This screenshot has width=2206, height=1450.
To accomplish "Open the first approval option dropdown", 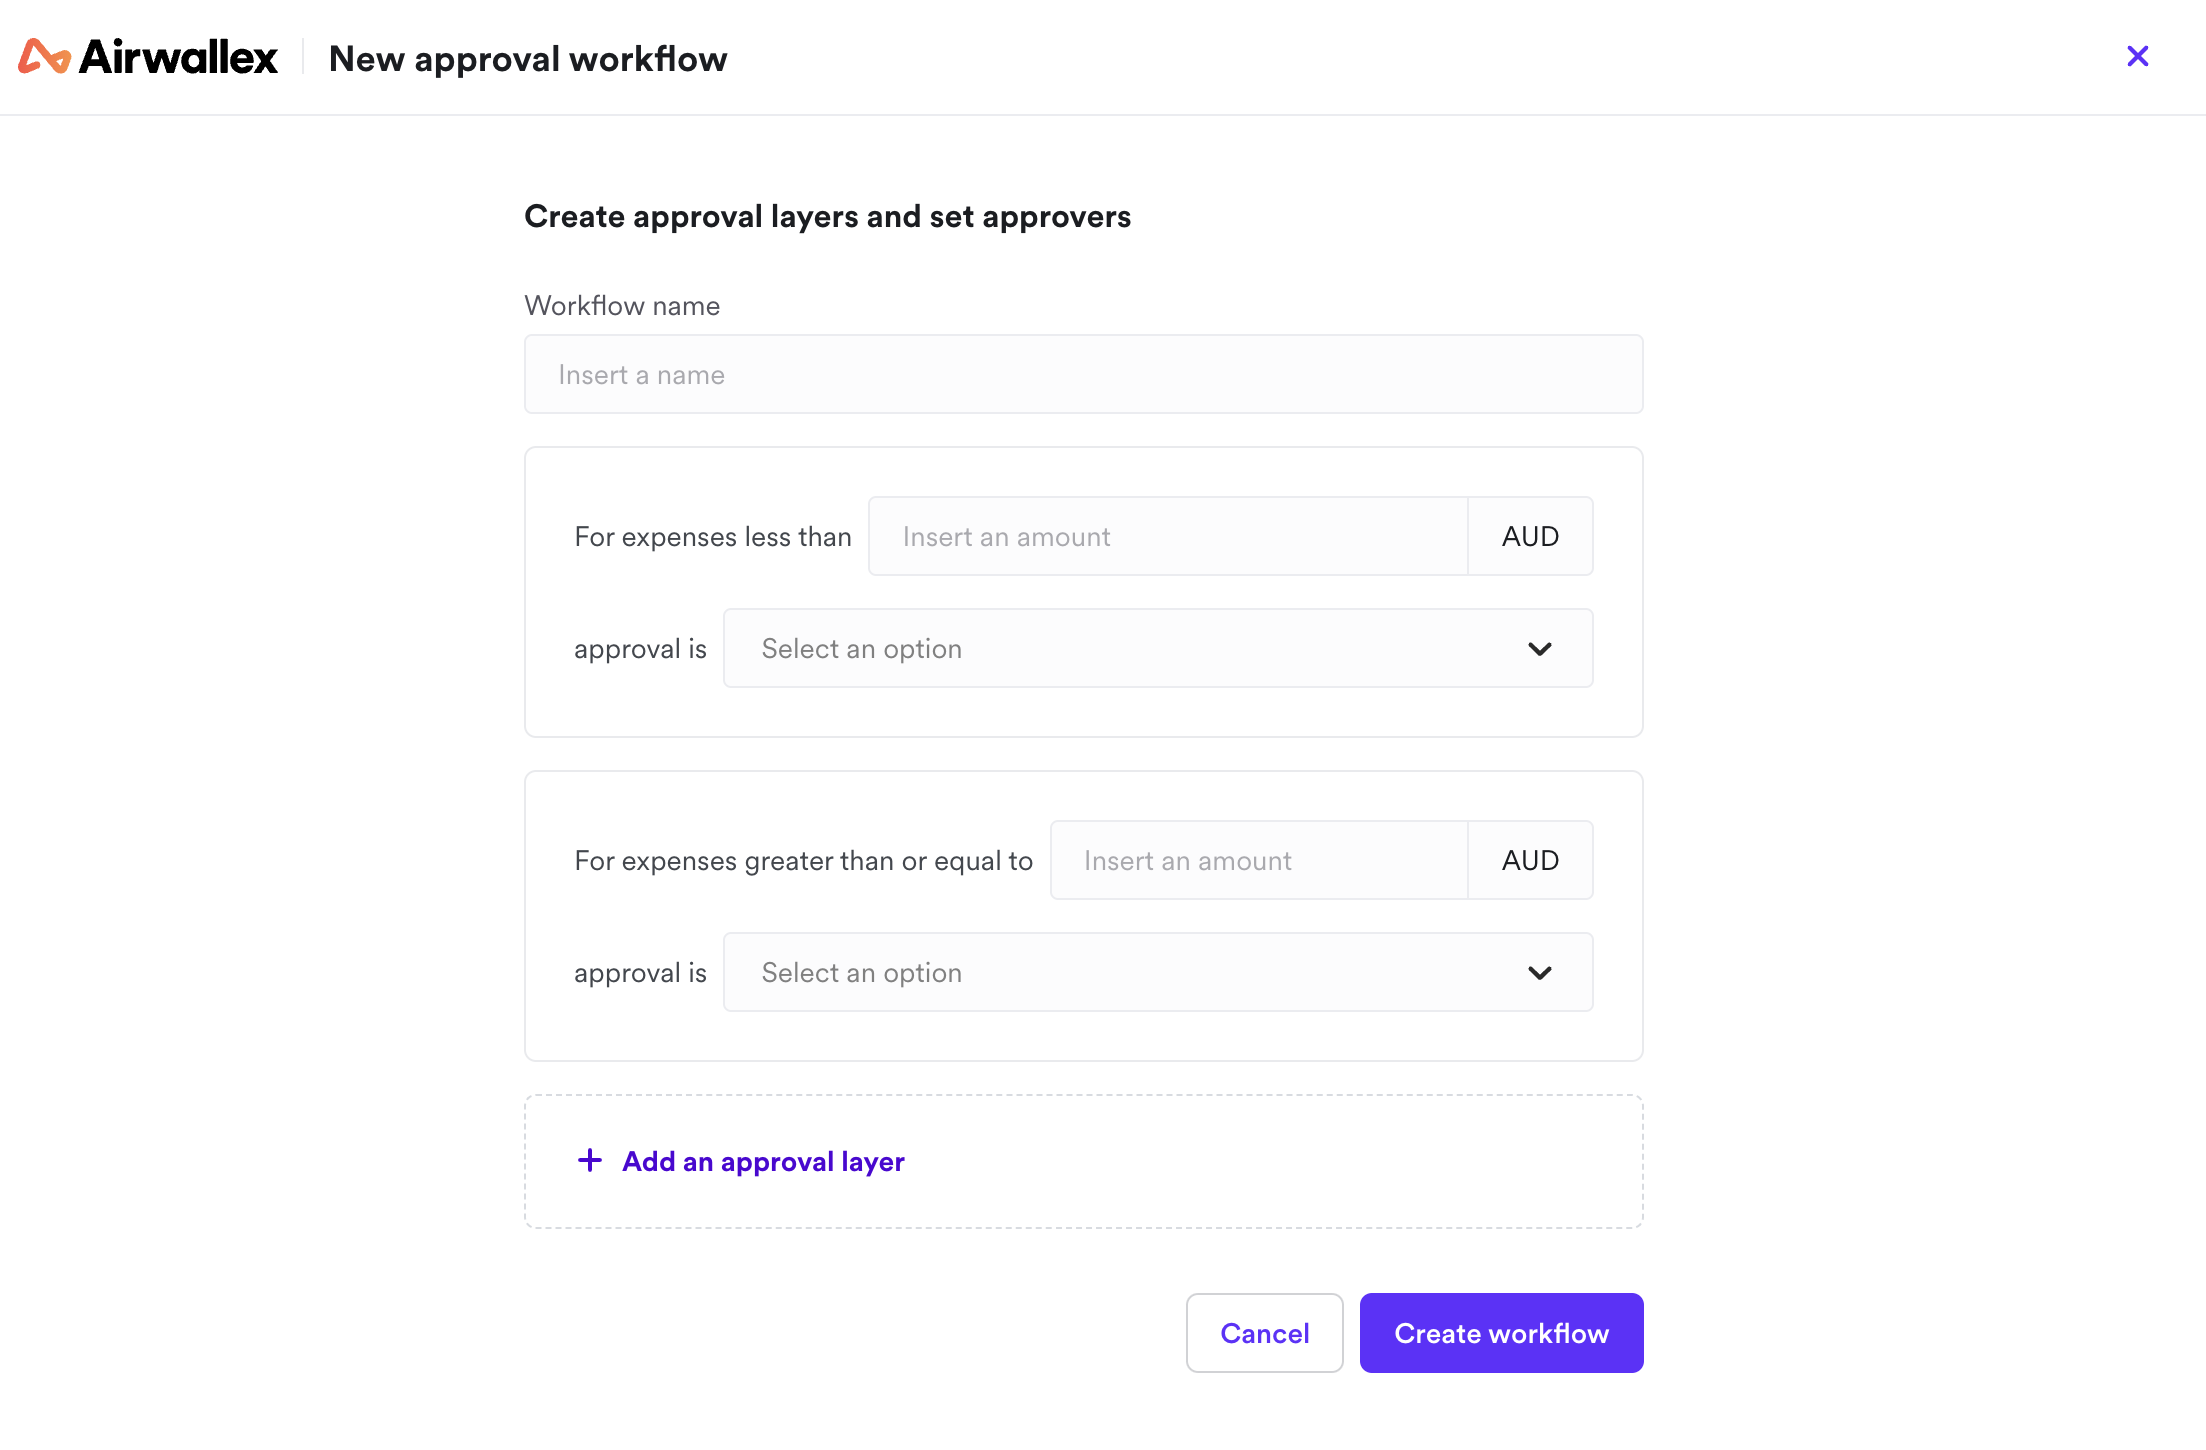I will click(1158, 648).
